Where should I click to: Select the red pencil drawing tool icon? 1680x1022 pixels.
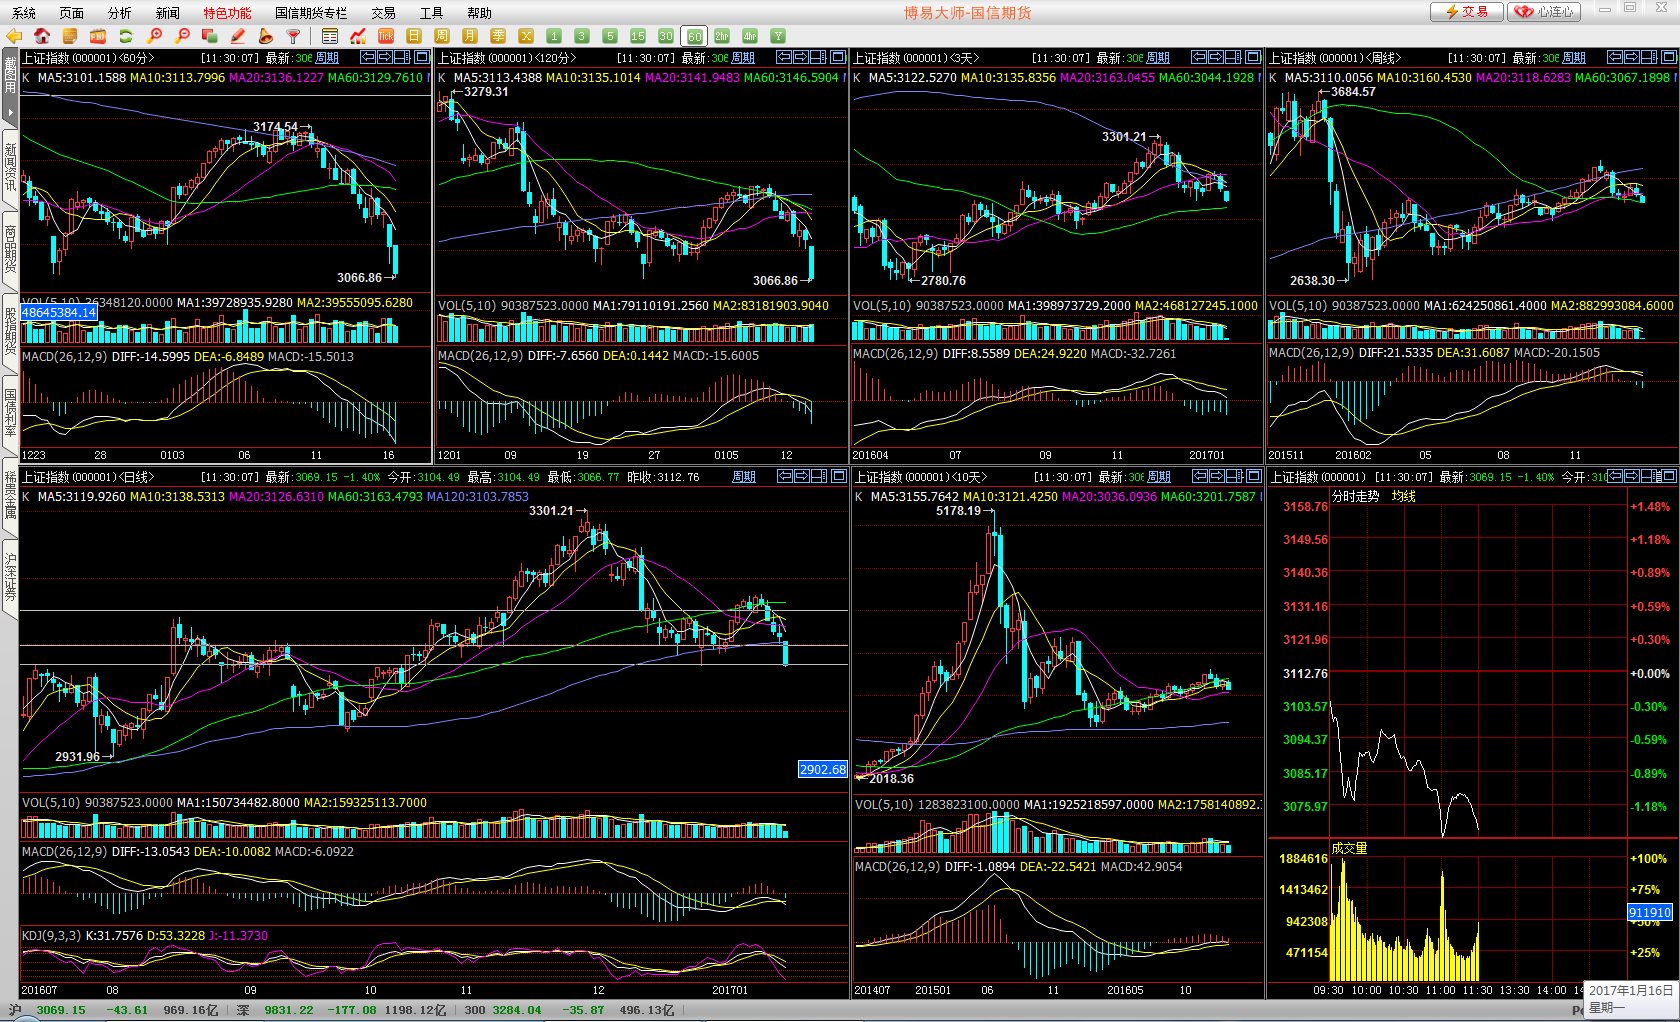tap(238, 36)
